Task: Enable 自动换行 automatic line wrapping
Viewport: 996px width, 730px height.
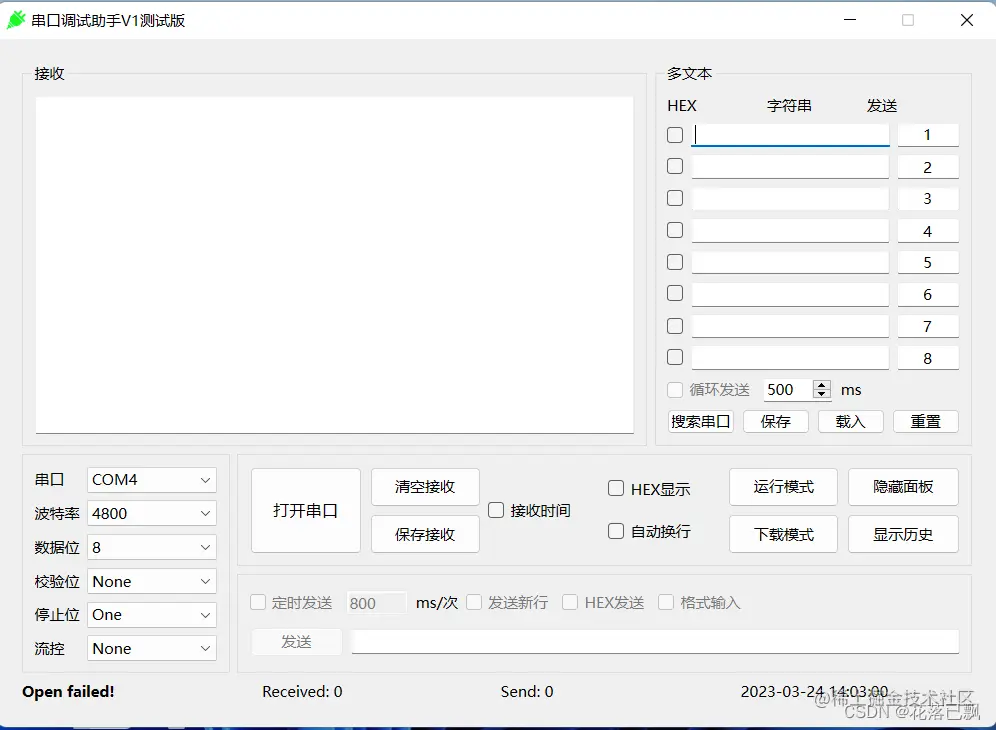Action: click(616, 531)
